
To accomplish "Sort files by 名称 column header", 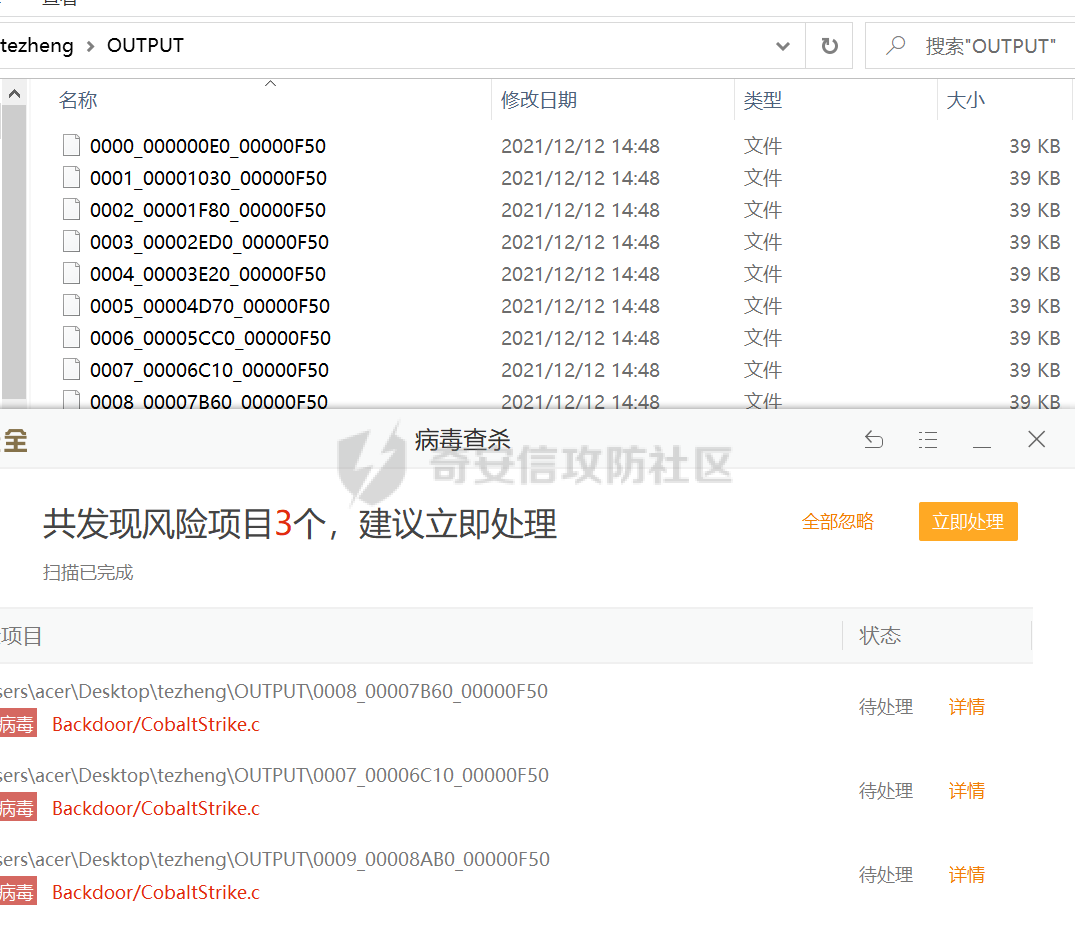I will [78, 100].
